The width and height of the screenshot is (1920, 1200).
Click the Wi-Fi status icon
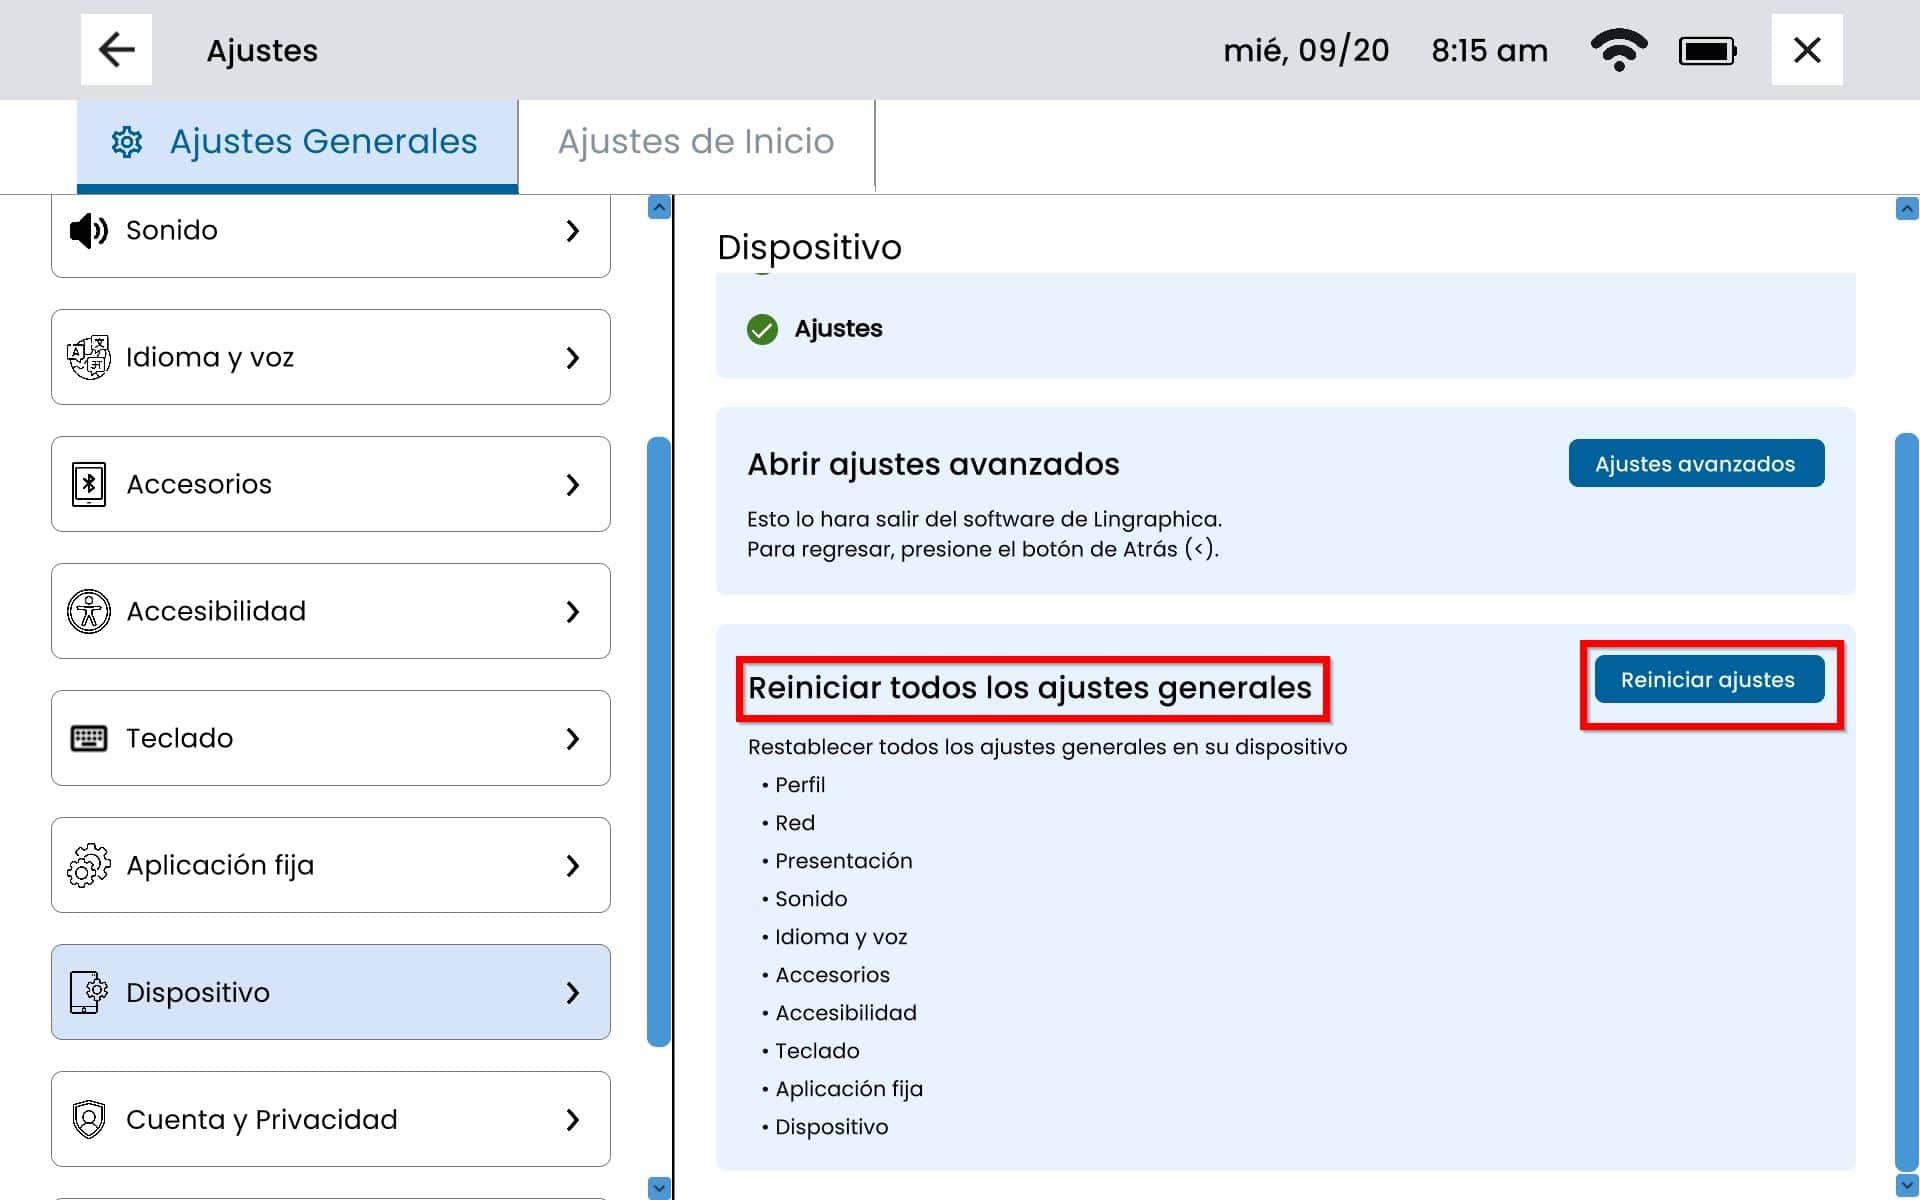tap(1618, 50)
